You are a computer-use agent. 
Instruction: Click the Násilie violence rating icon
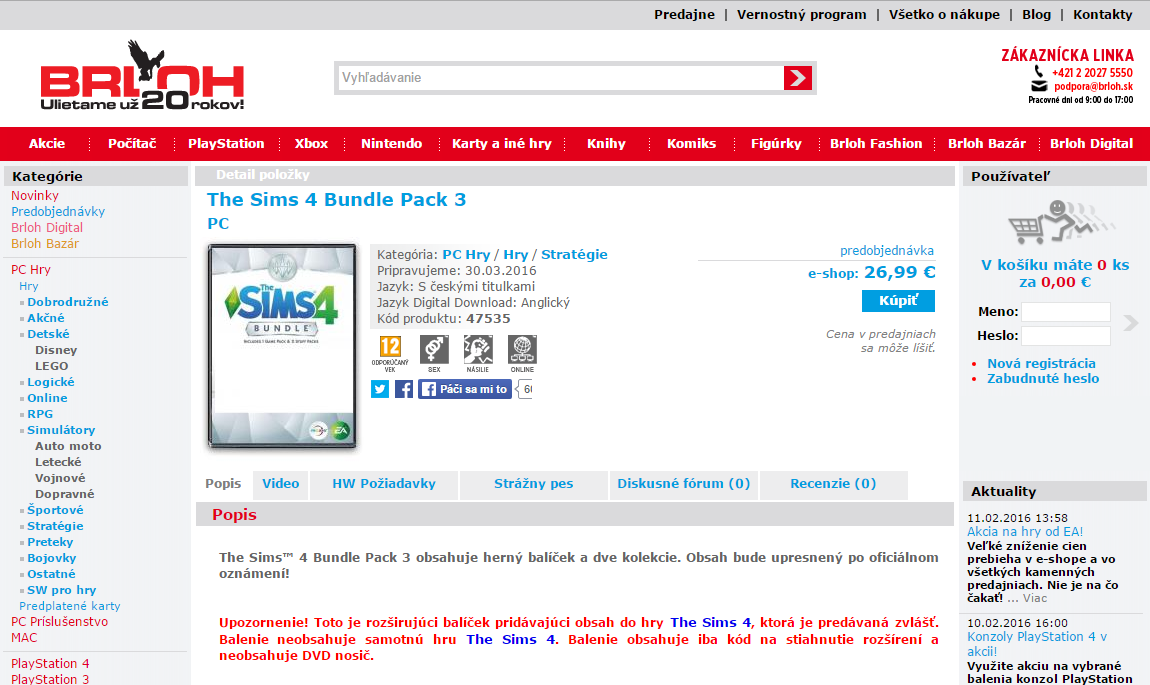coord(478,350)
